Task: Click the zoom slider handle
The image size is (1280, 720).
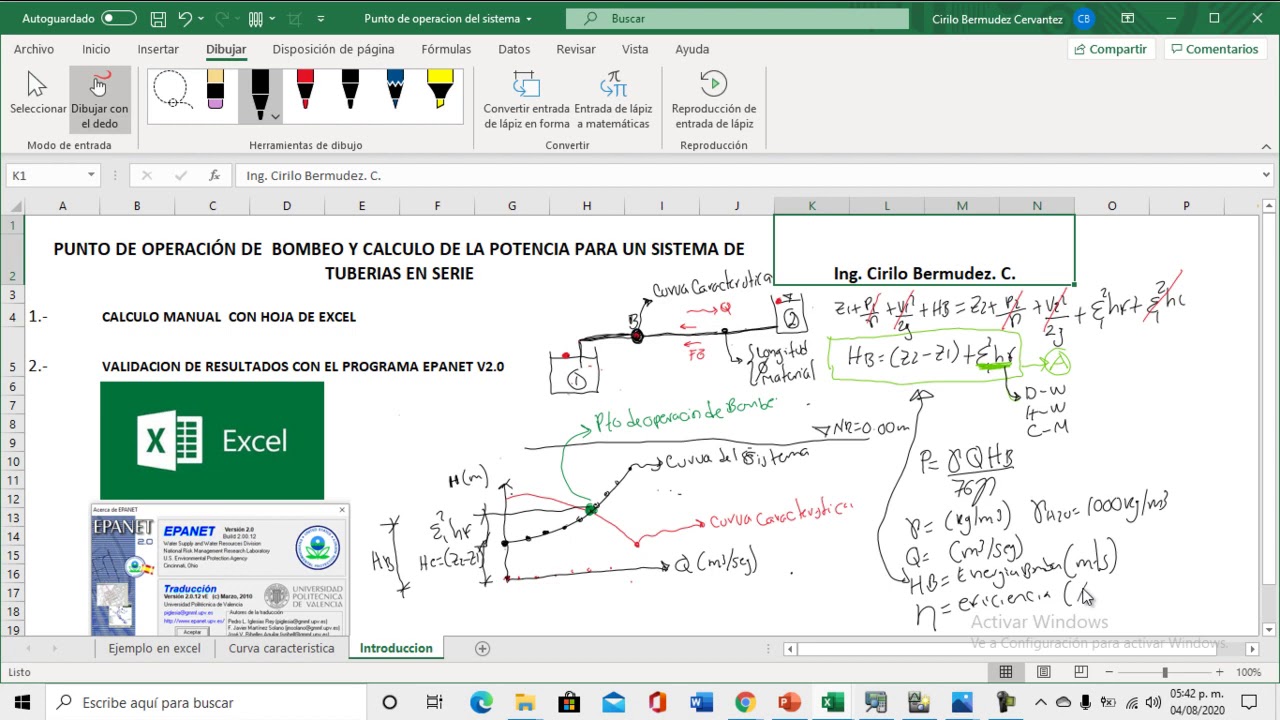Action: click(1164, 672)
